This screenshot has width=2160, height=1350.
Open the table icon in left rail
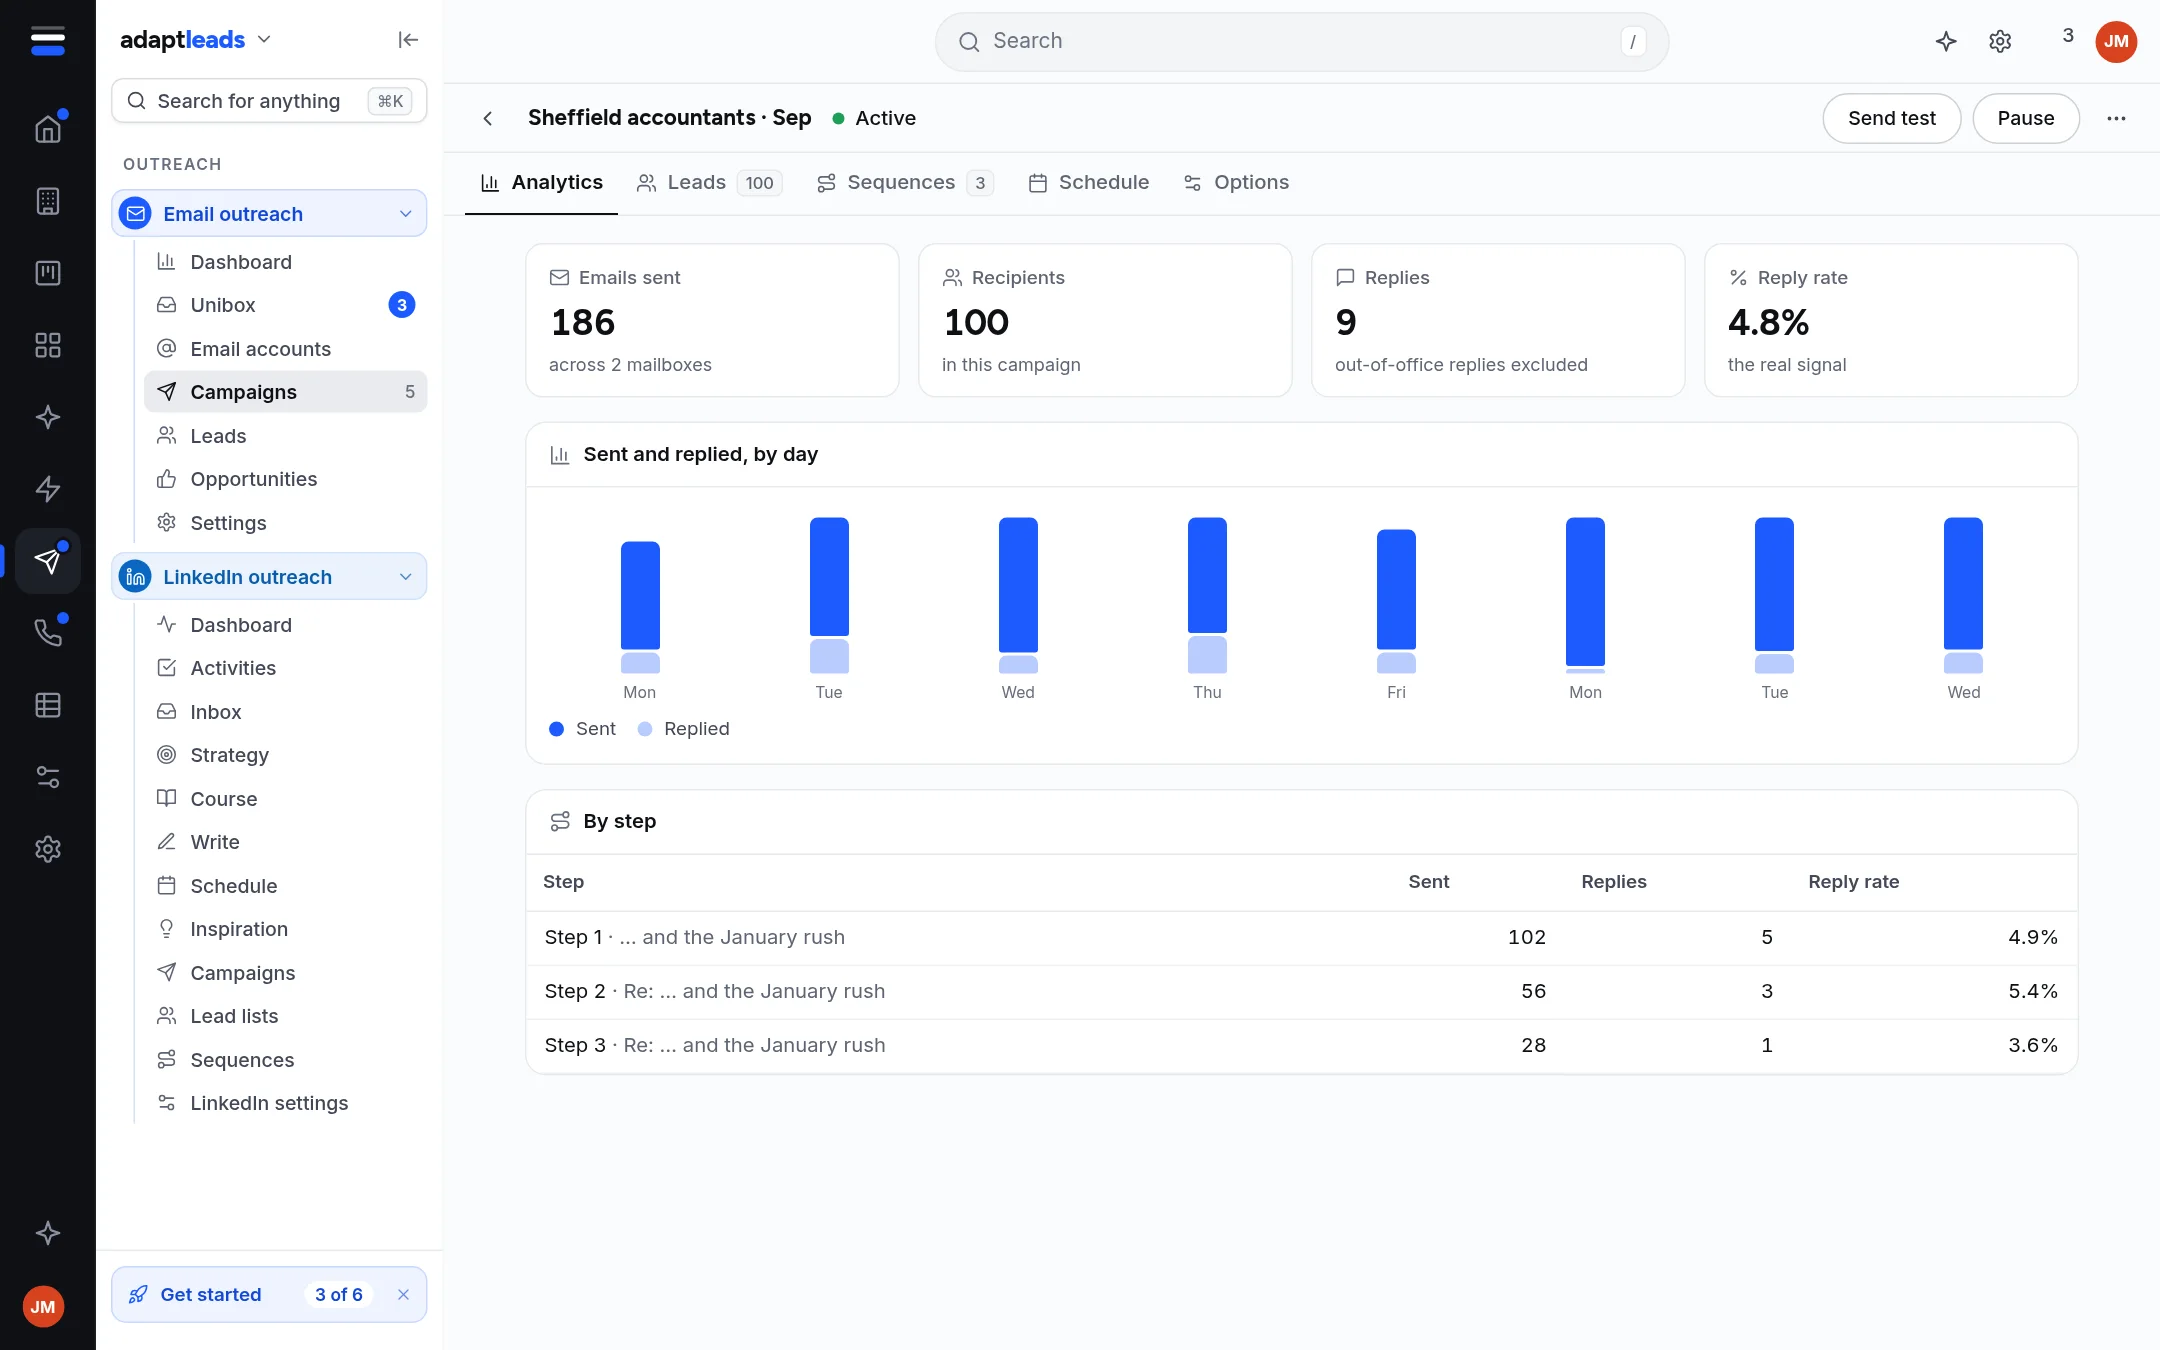(x=48, y=705)
